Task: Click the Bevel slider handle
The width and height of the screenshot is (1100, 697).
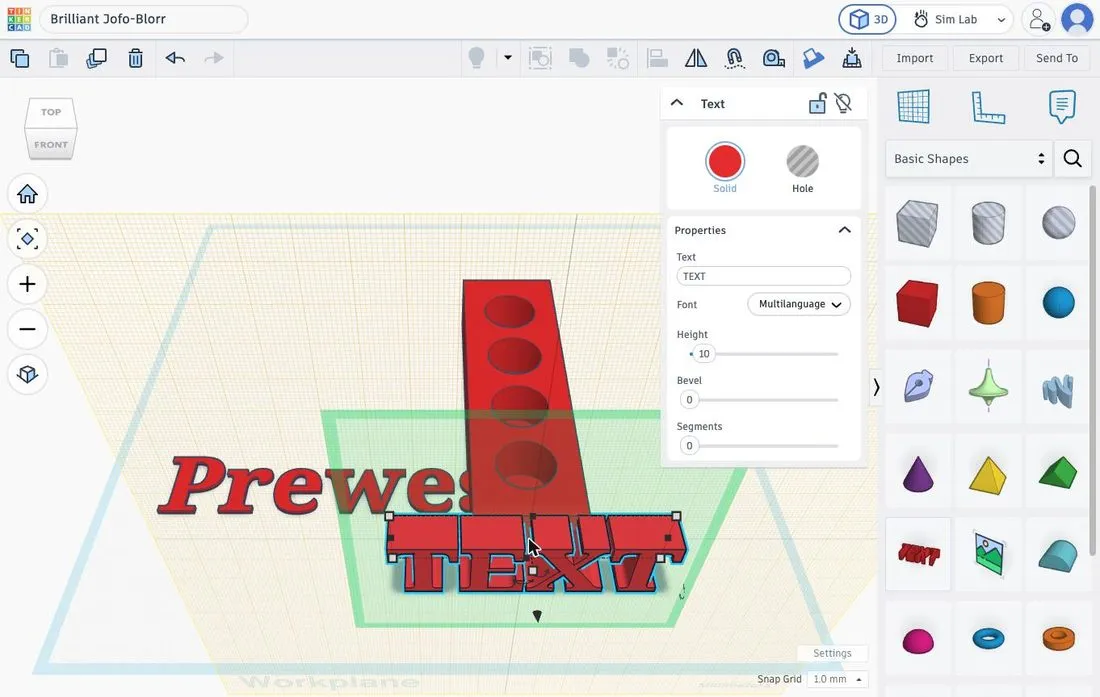Action: (689, 400)
